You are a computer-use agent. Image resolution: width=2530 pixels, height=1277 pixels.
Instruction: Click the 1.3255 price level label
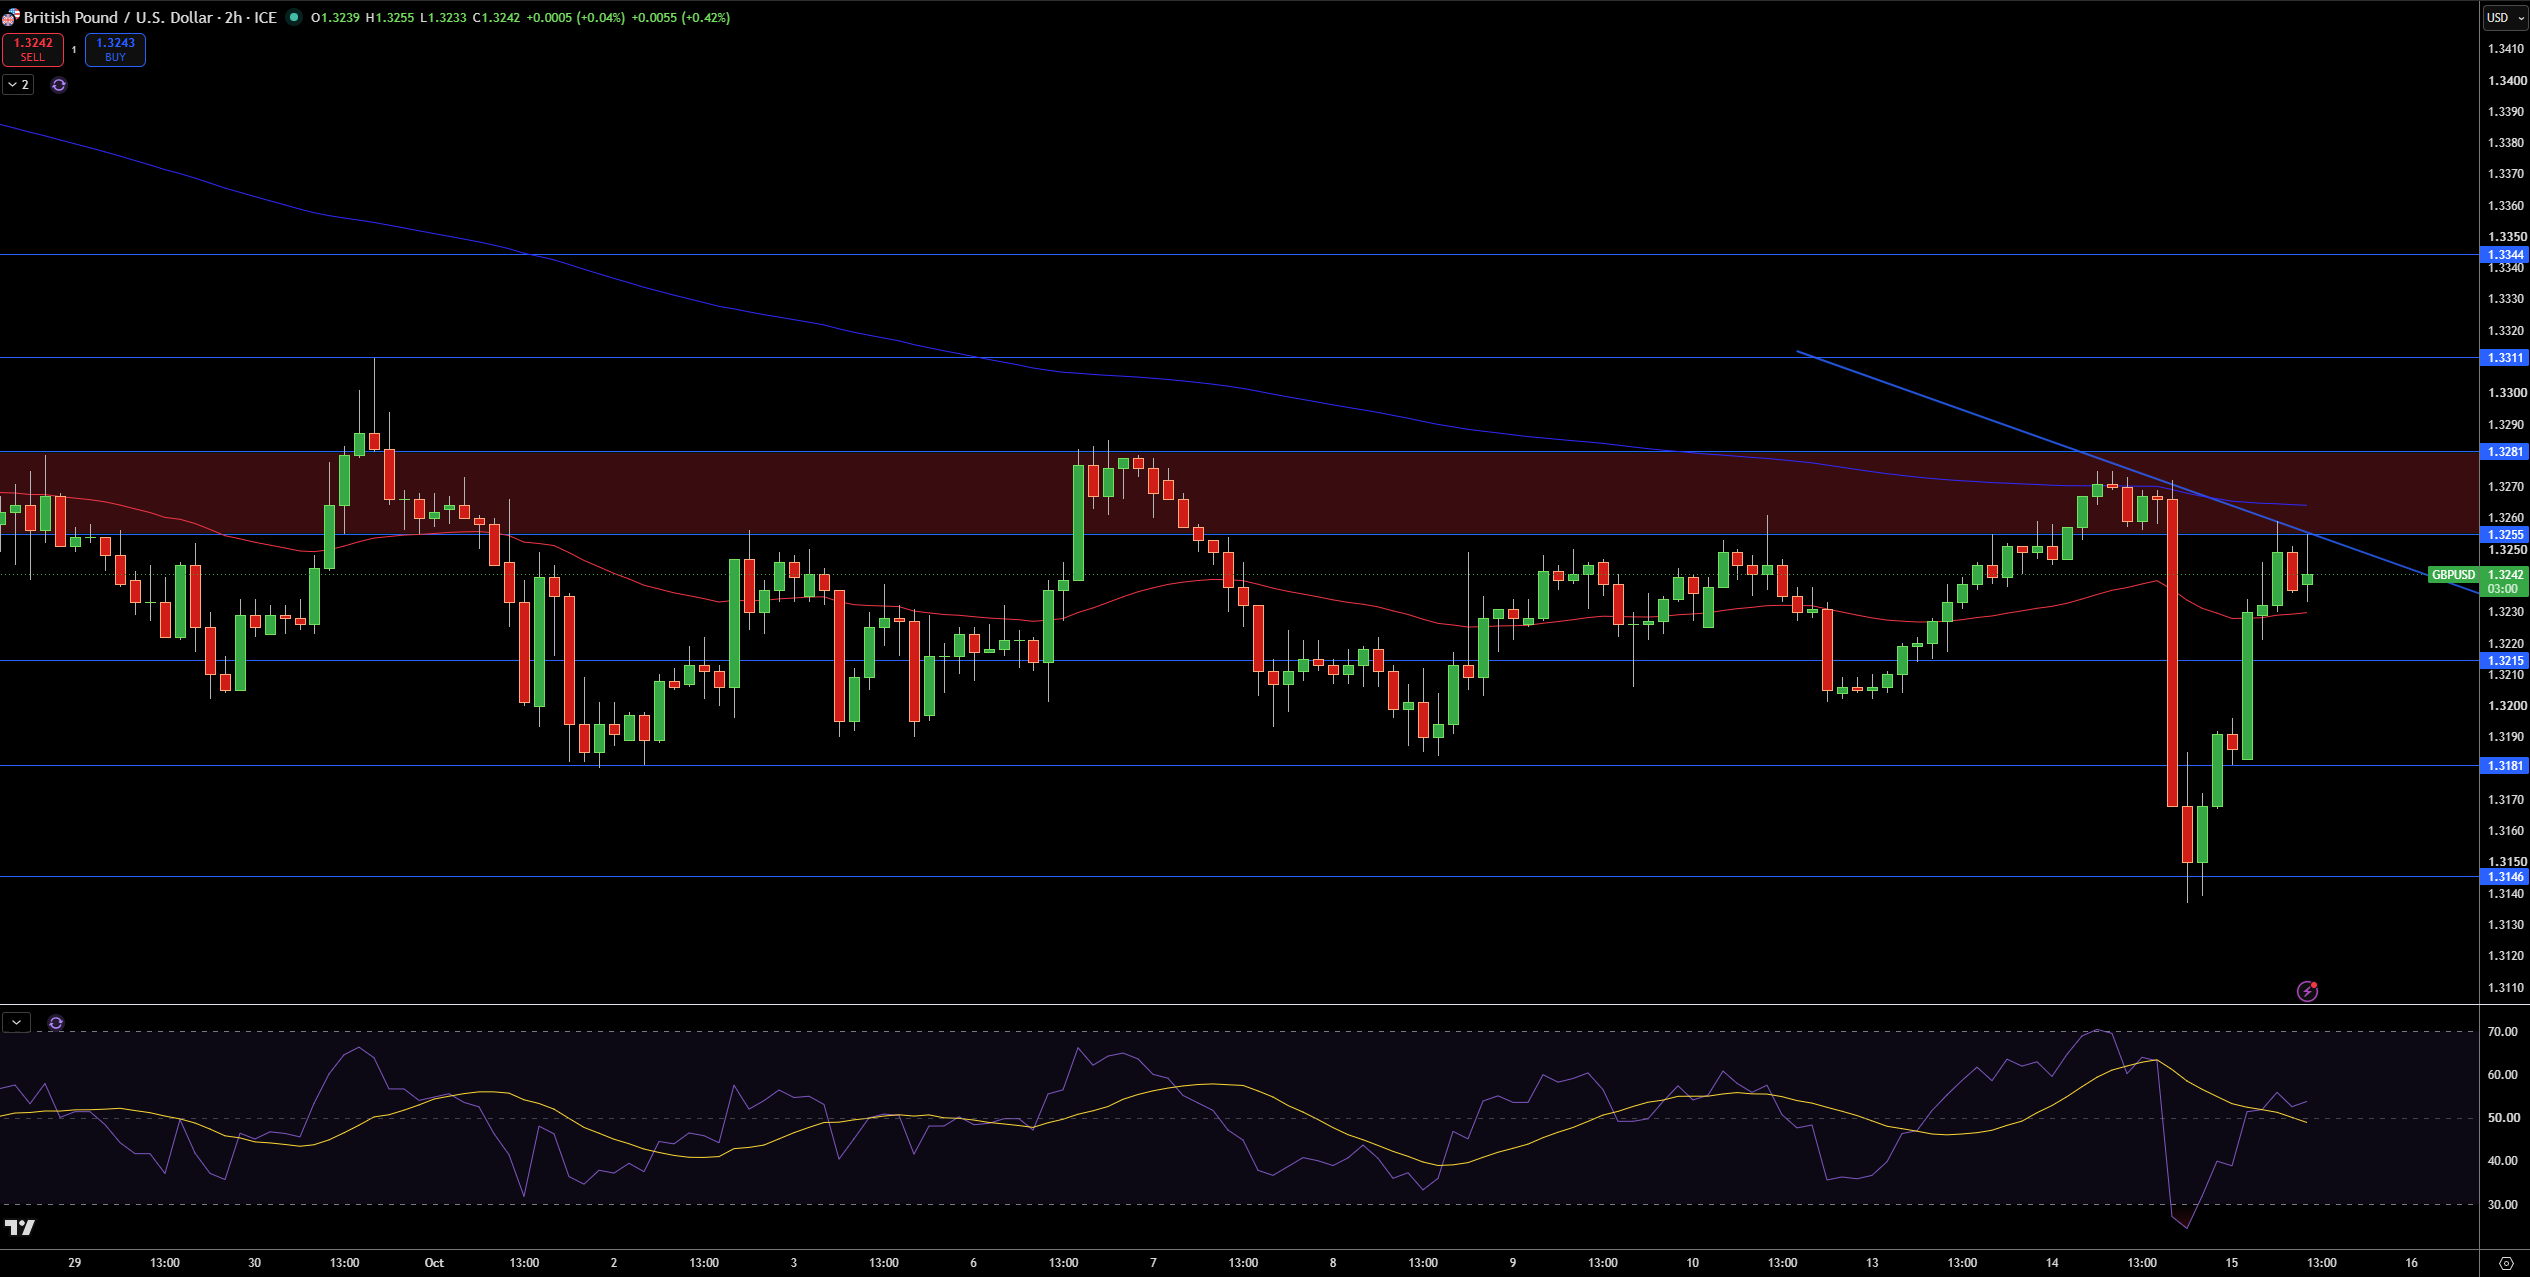click(x=2505, y=535)
